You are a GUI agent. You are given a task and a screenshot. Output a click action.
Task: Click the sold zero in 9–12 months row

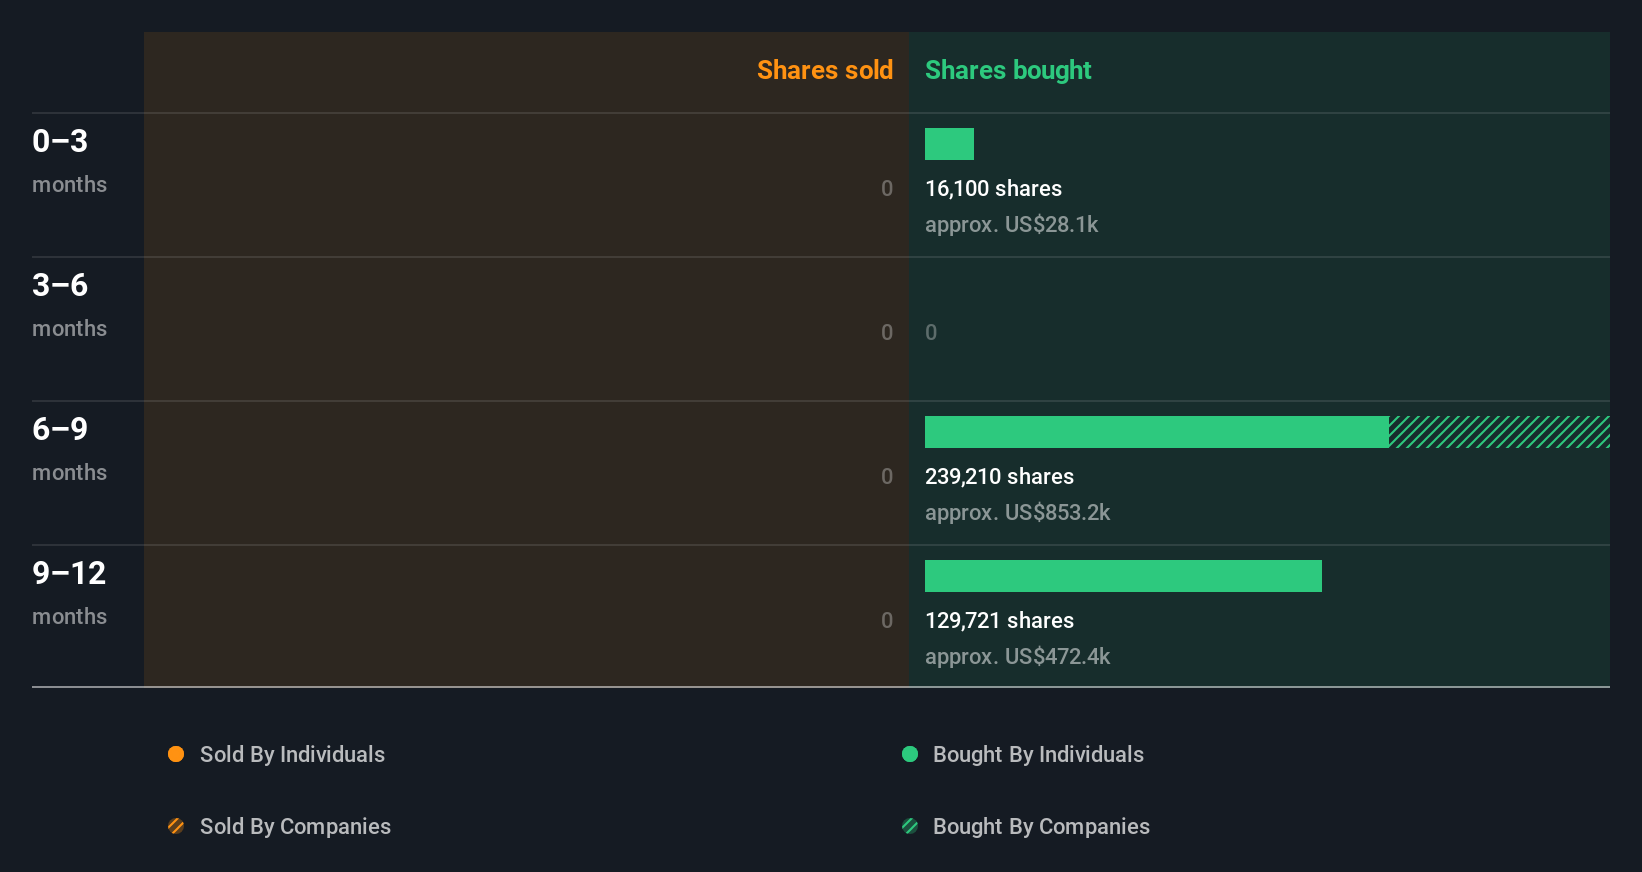coord(887,620)
